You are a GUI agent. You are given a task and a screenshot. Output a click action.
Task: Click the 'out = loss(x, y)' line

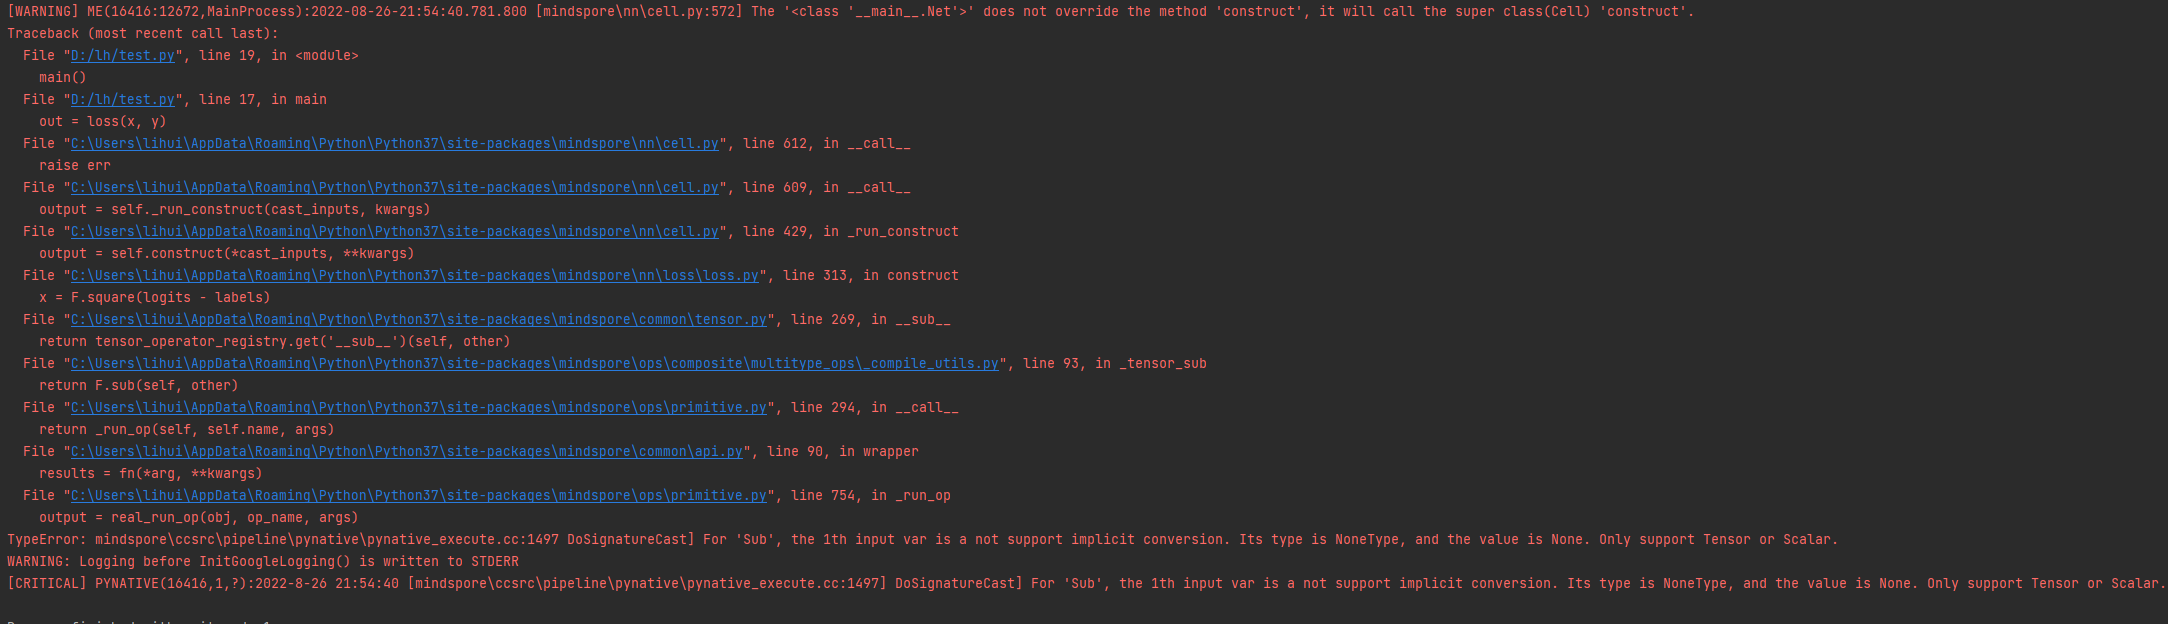[102, 122]
